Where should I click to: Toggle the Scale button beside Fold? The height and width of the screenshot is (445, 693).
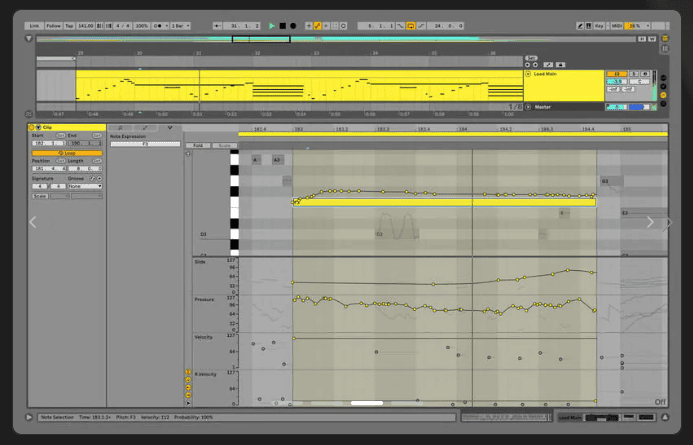(x=225, y=145)
